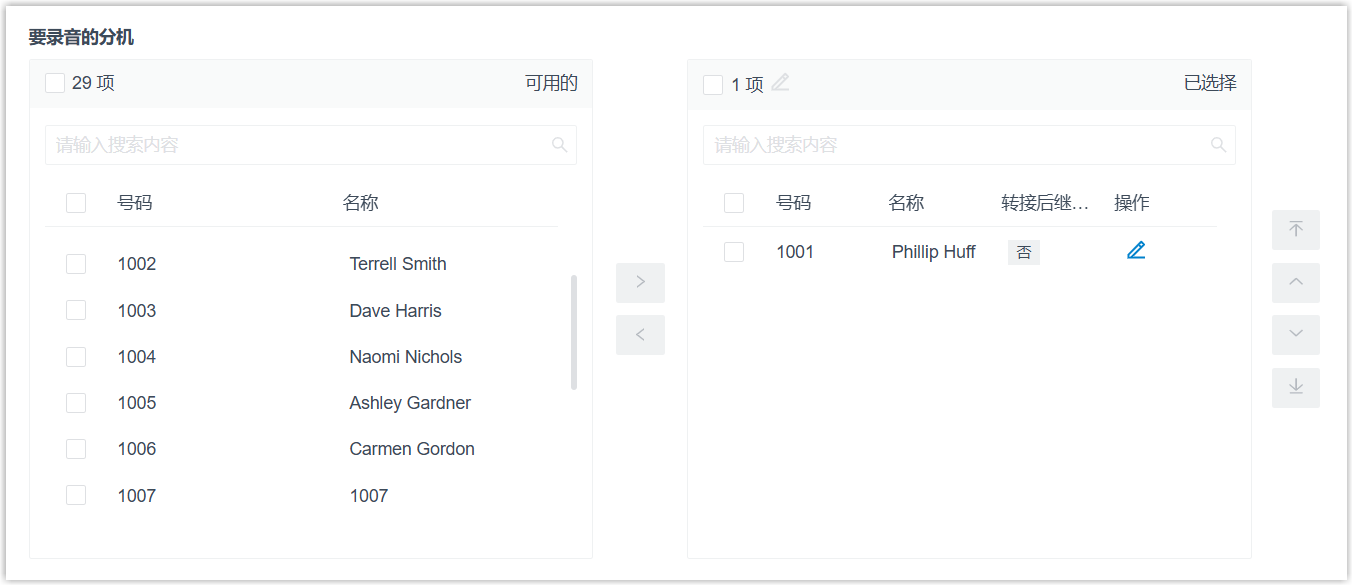
Task: Click the move-down chevron icon
Action: (1296, 335)
